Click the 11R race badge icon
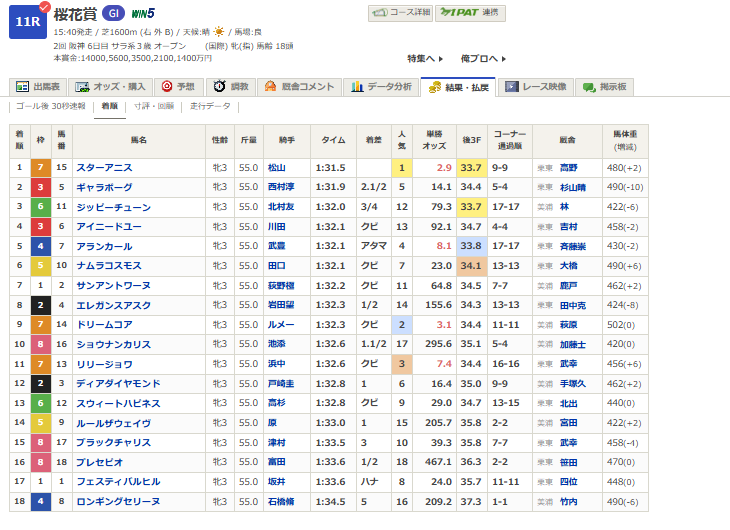Image resolution: width=730 pixels, height=530 pixels. click(27, 20)
